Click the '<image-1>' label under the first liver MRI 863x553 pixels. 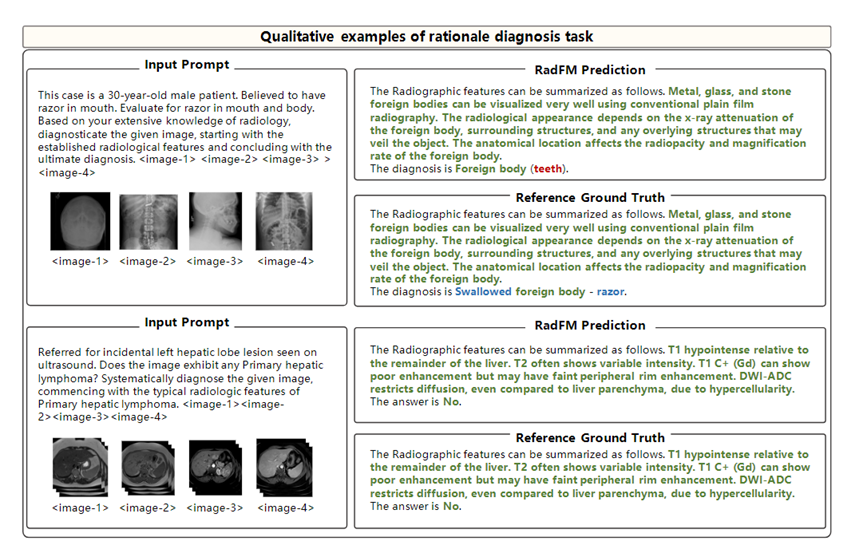tap(80, 508)
